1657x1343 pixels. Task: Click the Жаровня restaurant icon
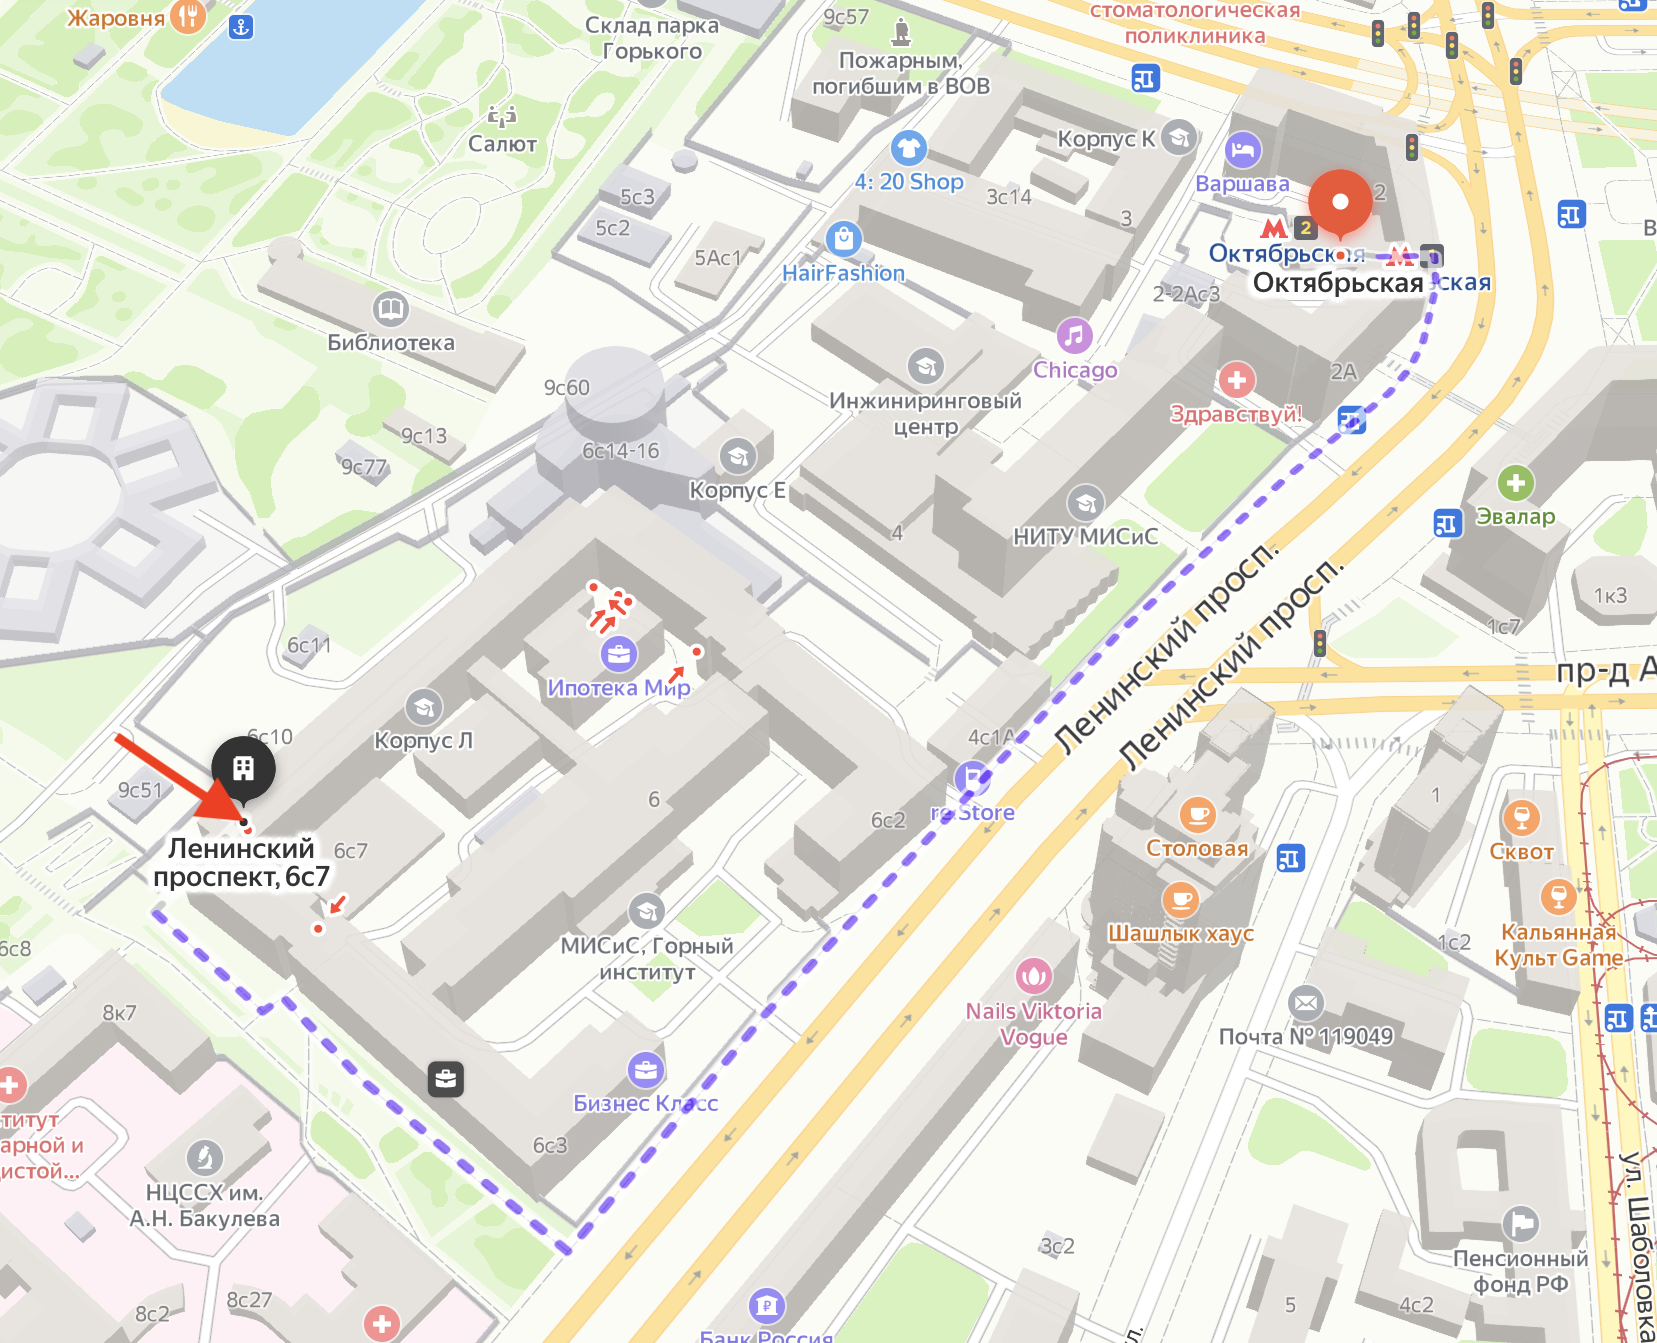(x=188, y=15)
